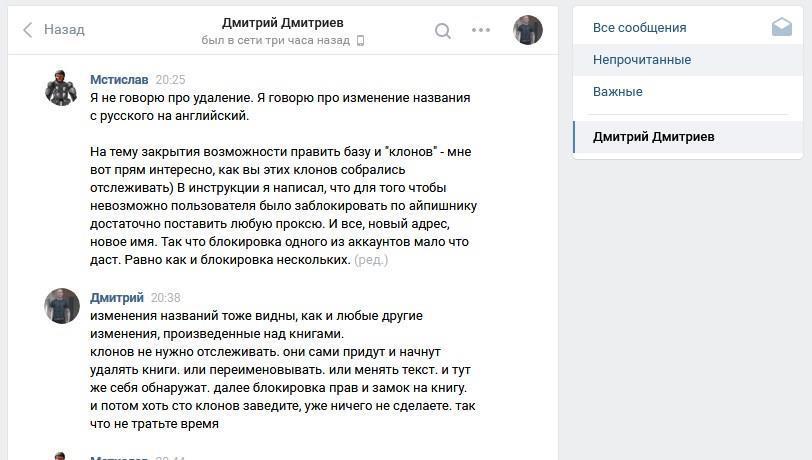
Task: Open search in conversation
Action: (442, 30)
